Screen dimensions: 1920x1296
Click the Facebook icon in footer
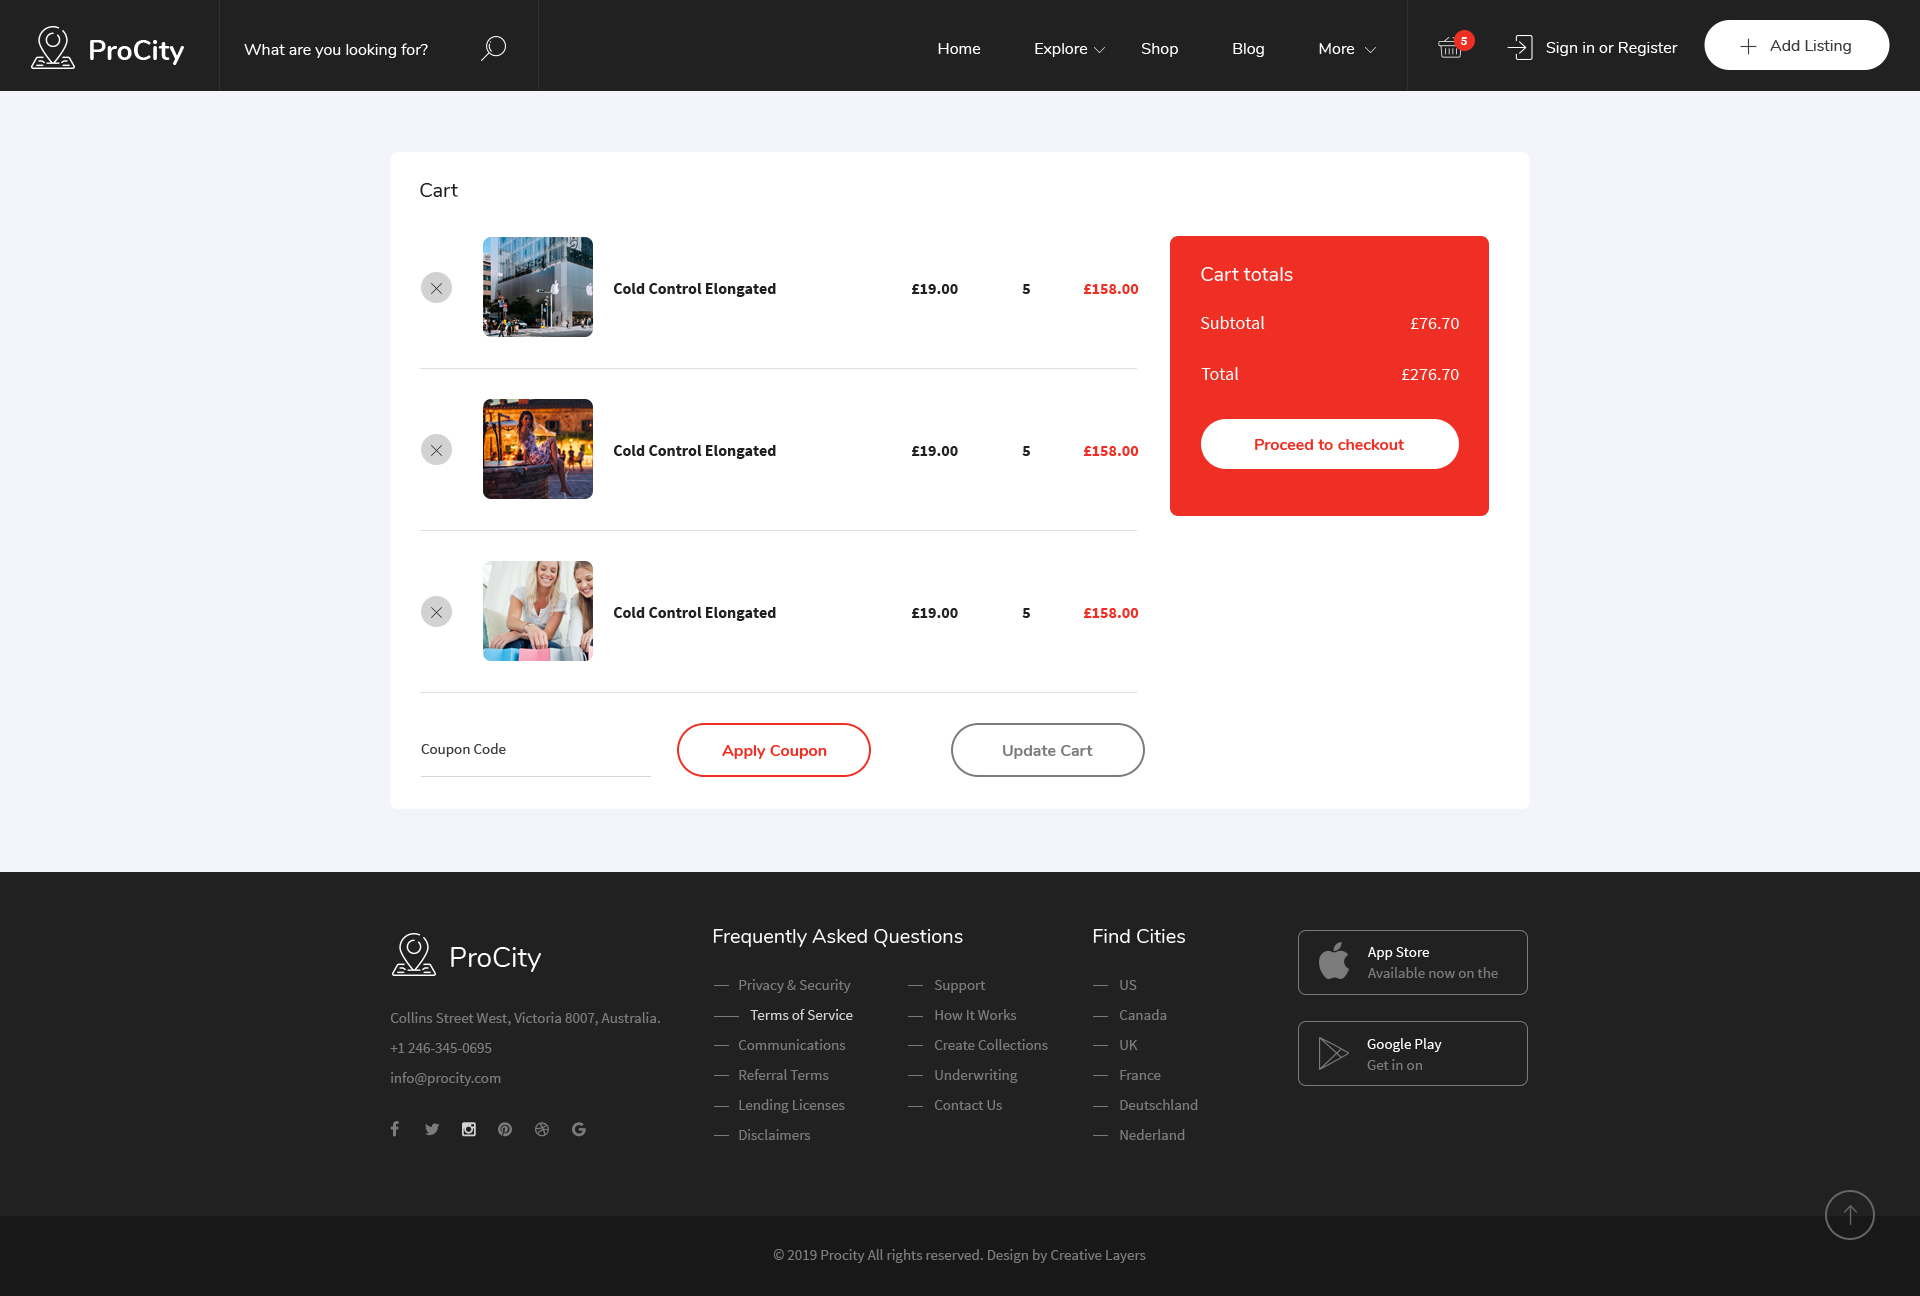(x=395, y=1129)
